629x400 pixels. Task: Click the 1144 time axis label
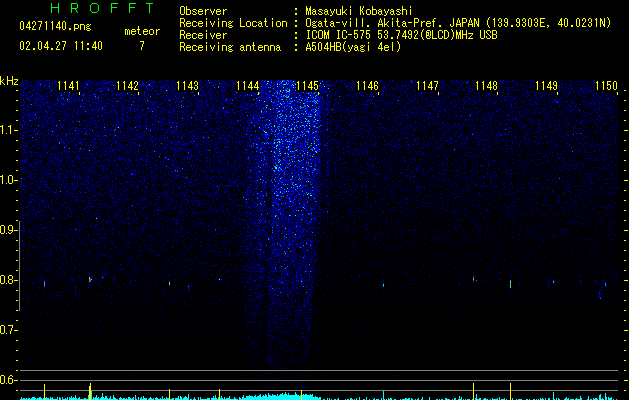tap(248, 86)
